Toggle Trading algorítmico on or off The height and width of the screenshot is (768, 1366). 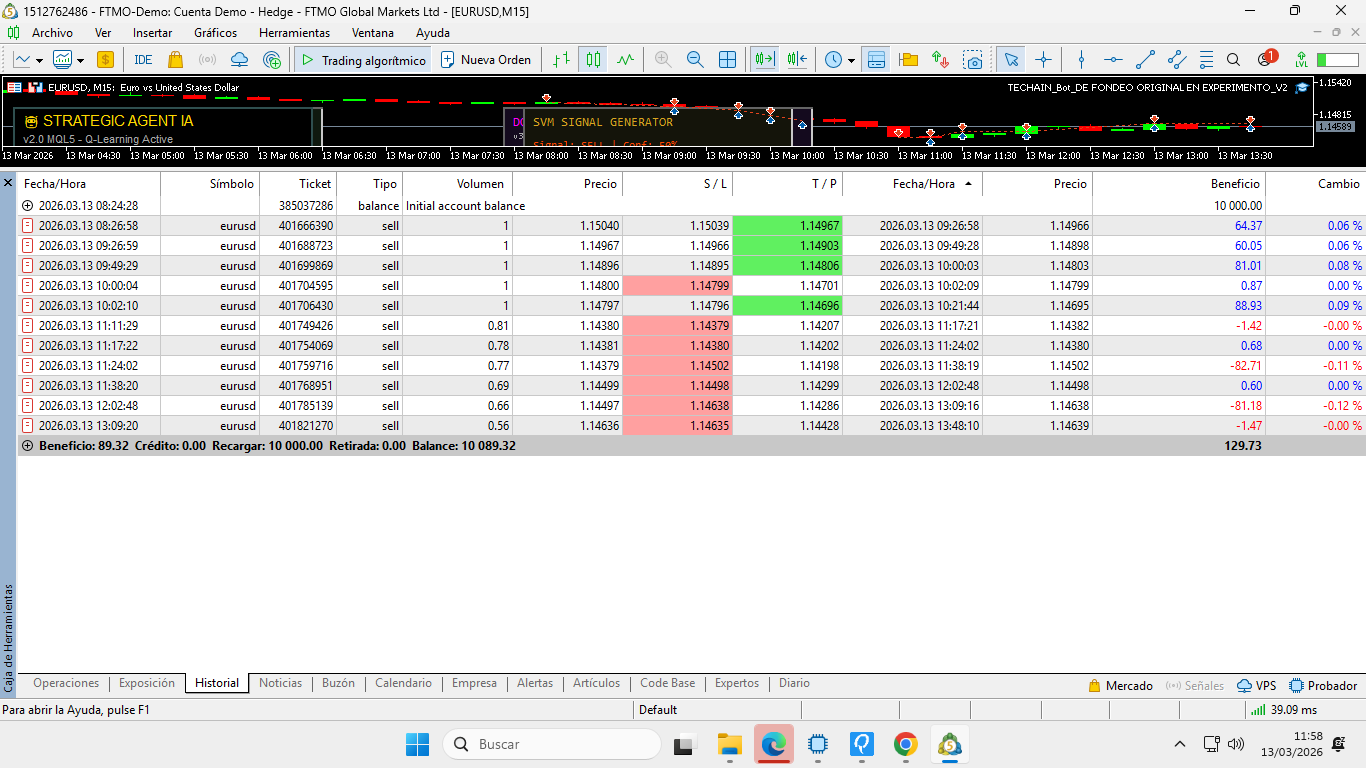[x=363, y=60]
